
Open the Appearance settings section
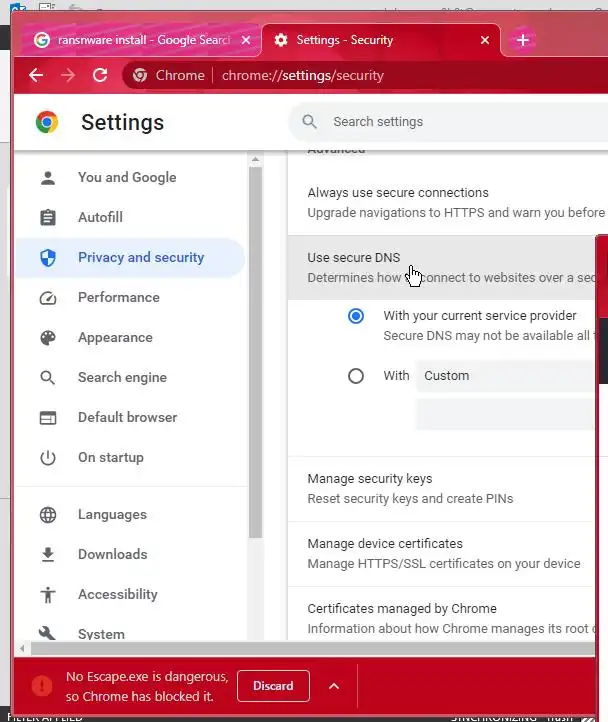[x=130, y=338]
